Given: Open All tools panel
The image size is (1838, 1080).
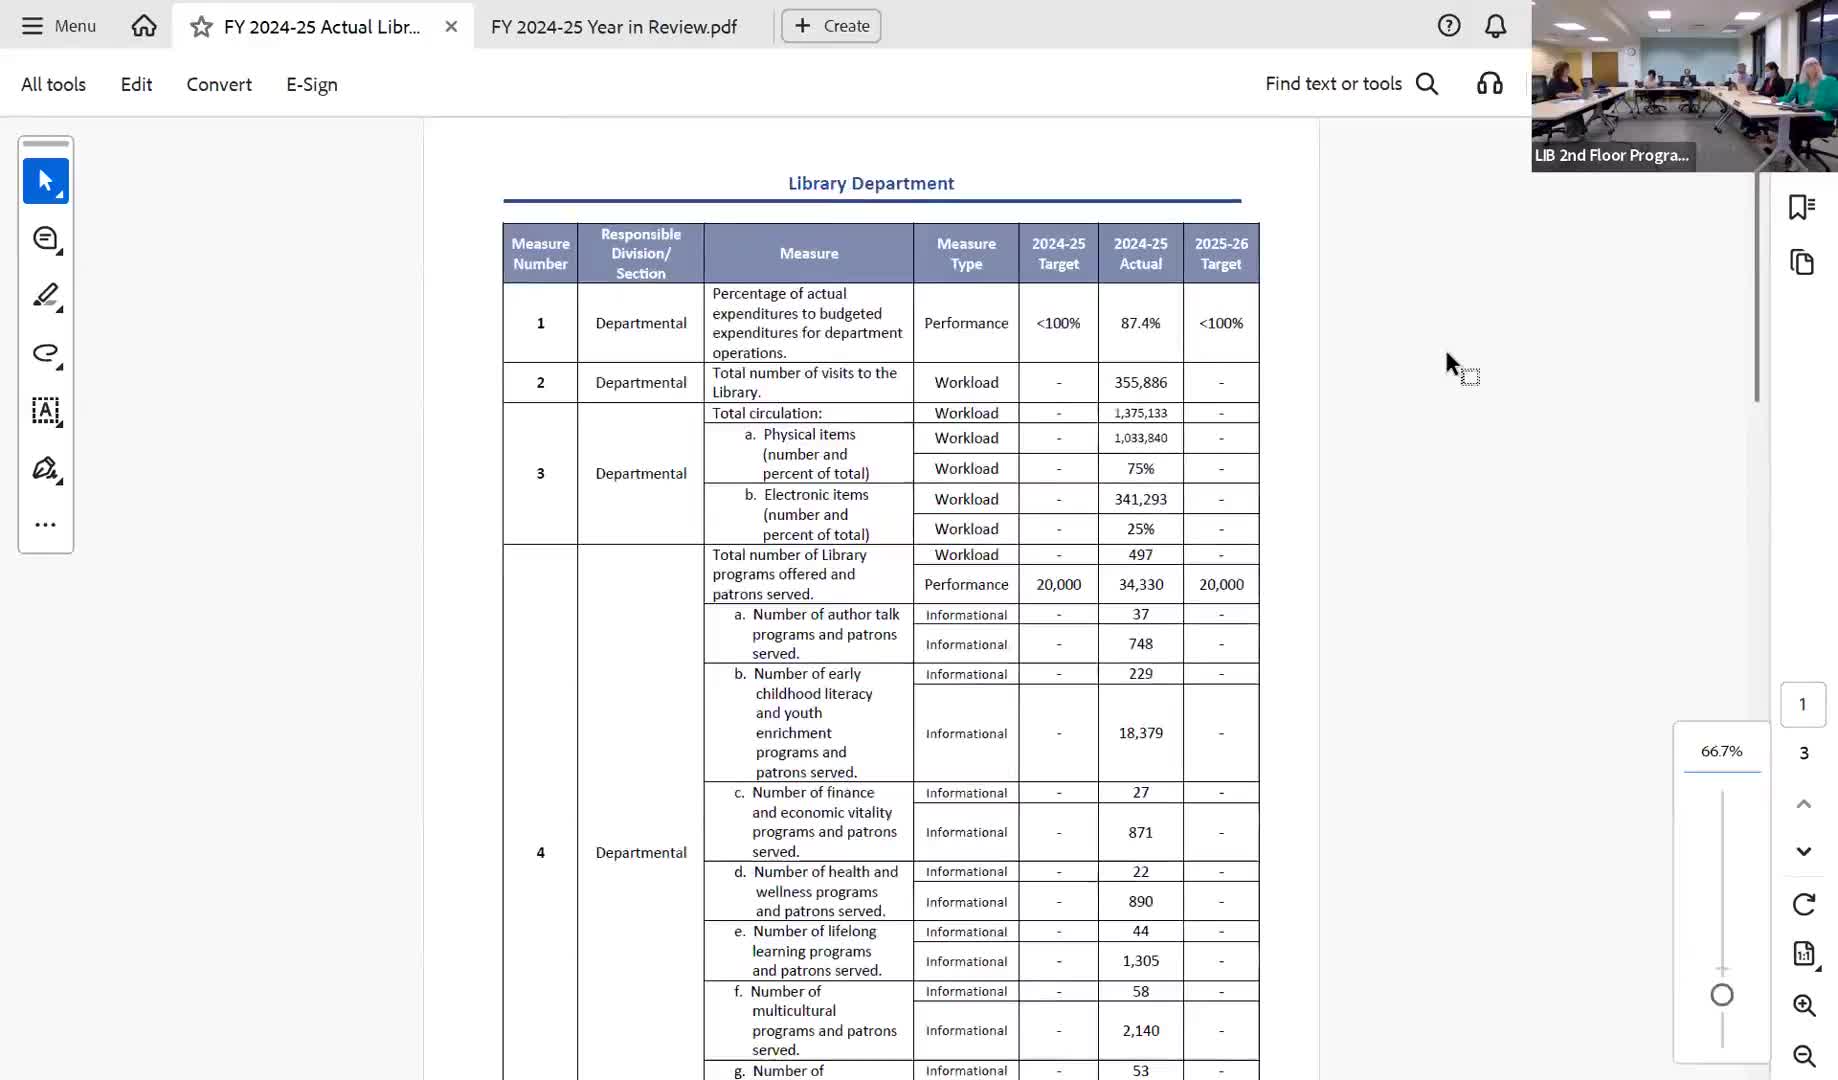Looking at the screenshot, I should click(x=54, y=85).
